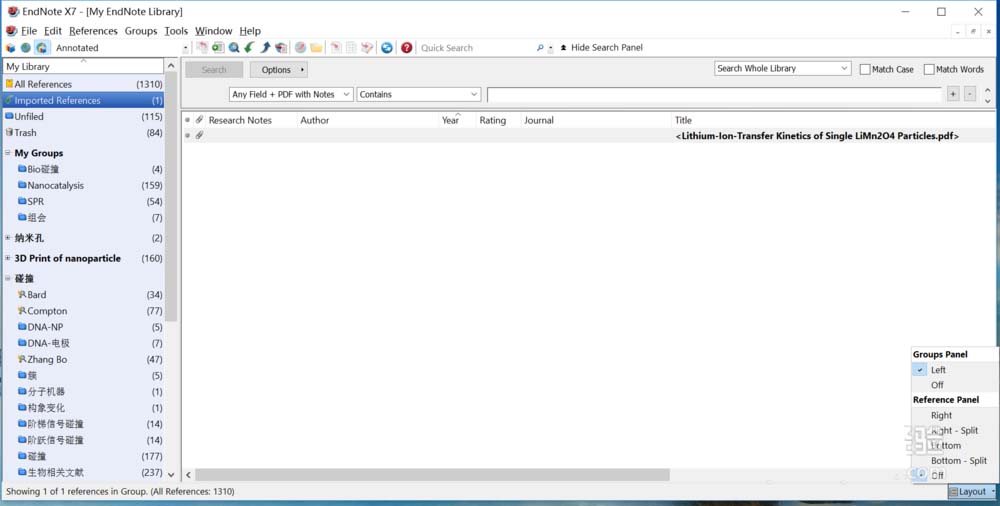
Task: Click the Bard smart group icon
Action: [22, 295]
